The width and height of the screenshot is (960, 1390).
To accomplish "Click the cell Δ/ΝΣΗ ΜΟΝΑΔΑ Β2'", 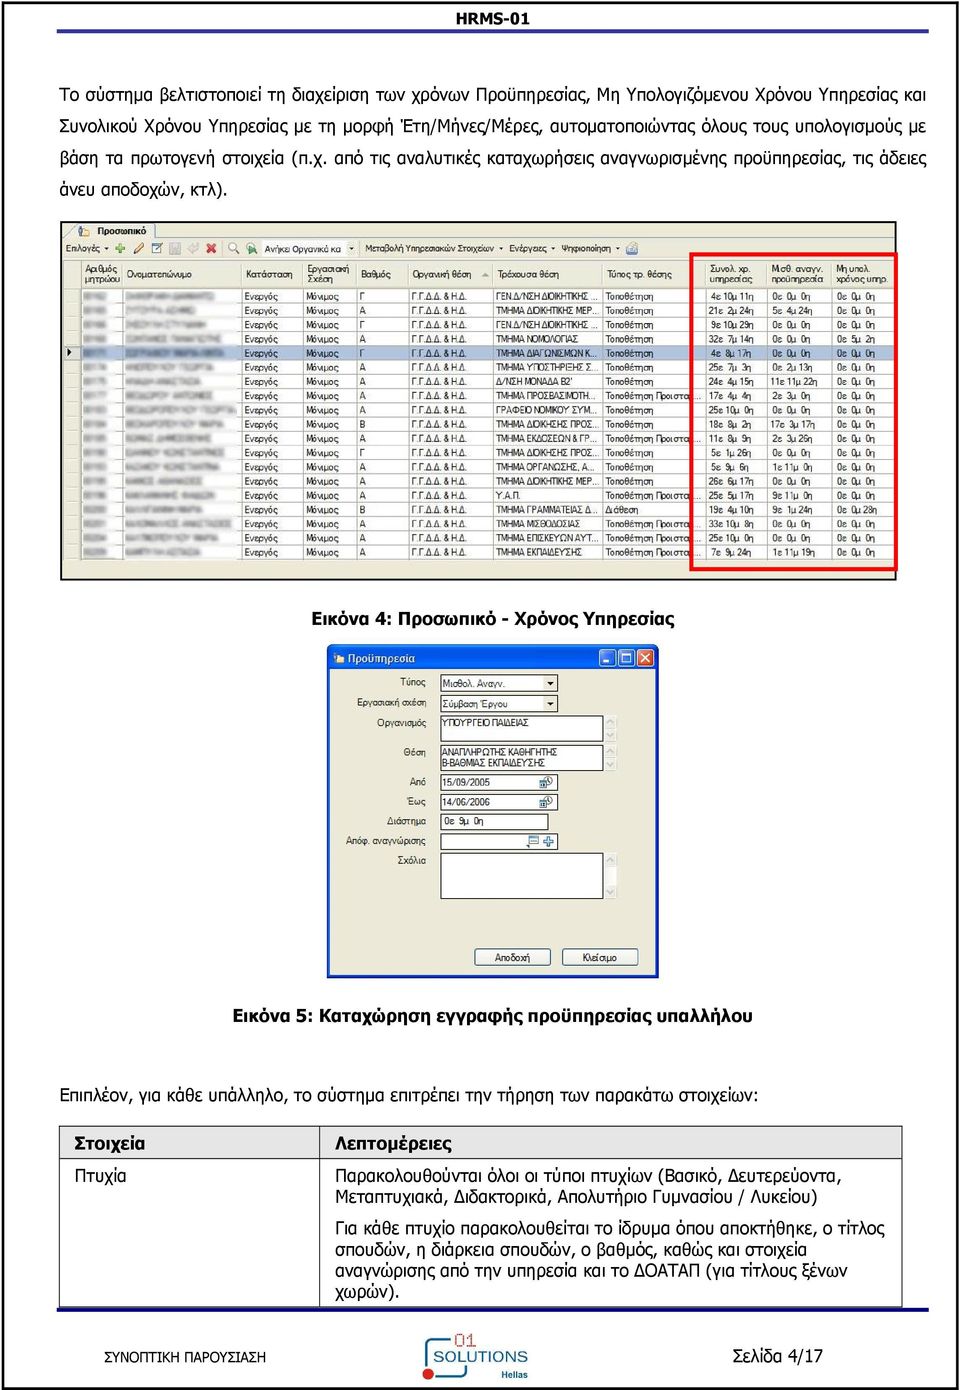I will click(548, 381).
